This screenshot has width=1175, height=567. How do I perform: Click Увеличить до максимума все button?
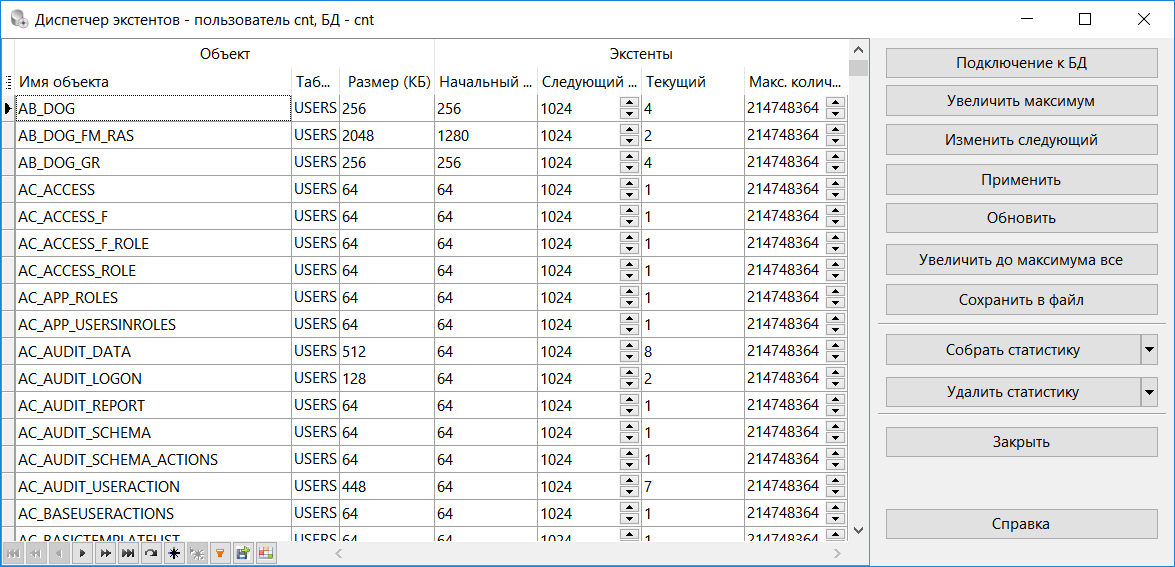click(1021, 260)
